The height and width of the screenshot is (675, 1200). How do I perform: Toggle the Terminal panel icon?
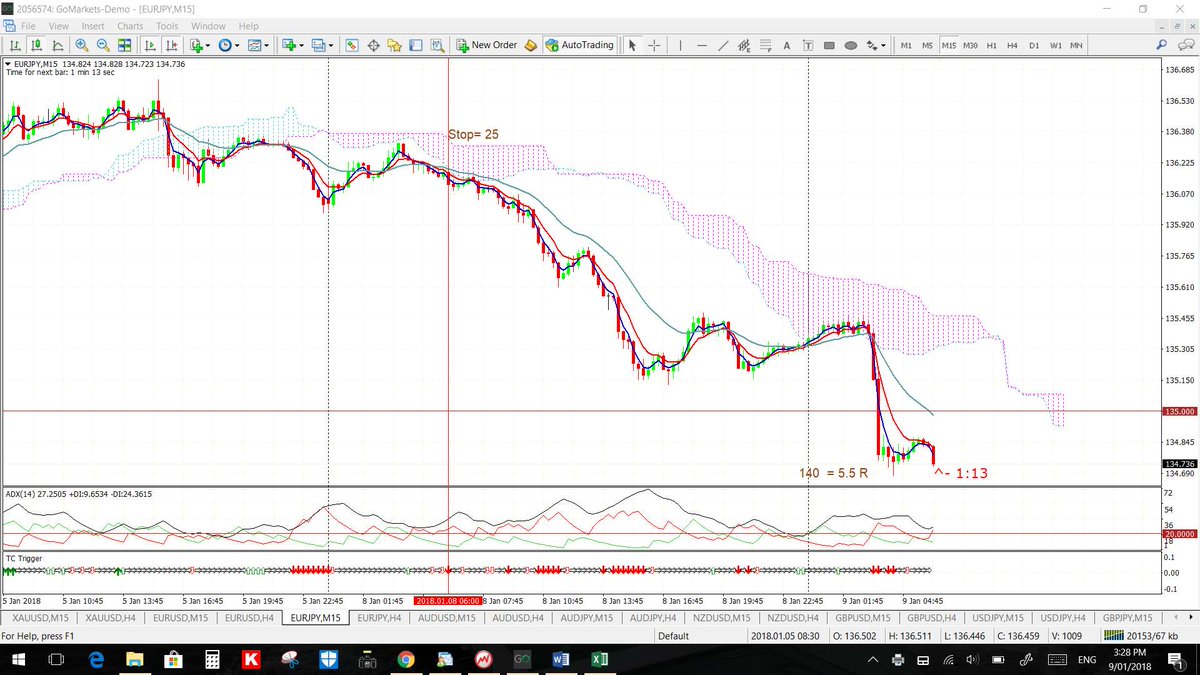point(417,45)
